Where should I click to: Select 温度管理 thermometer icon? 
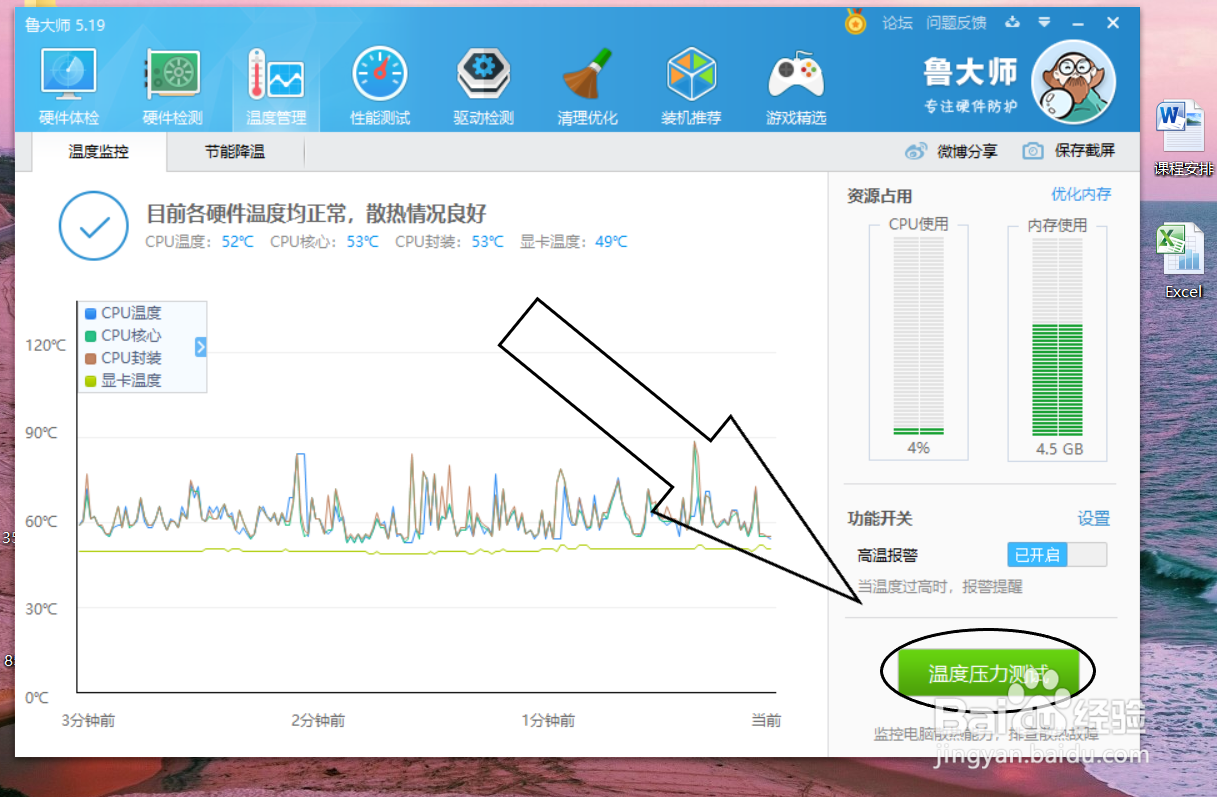click(276, 75)
